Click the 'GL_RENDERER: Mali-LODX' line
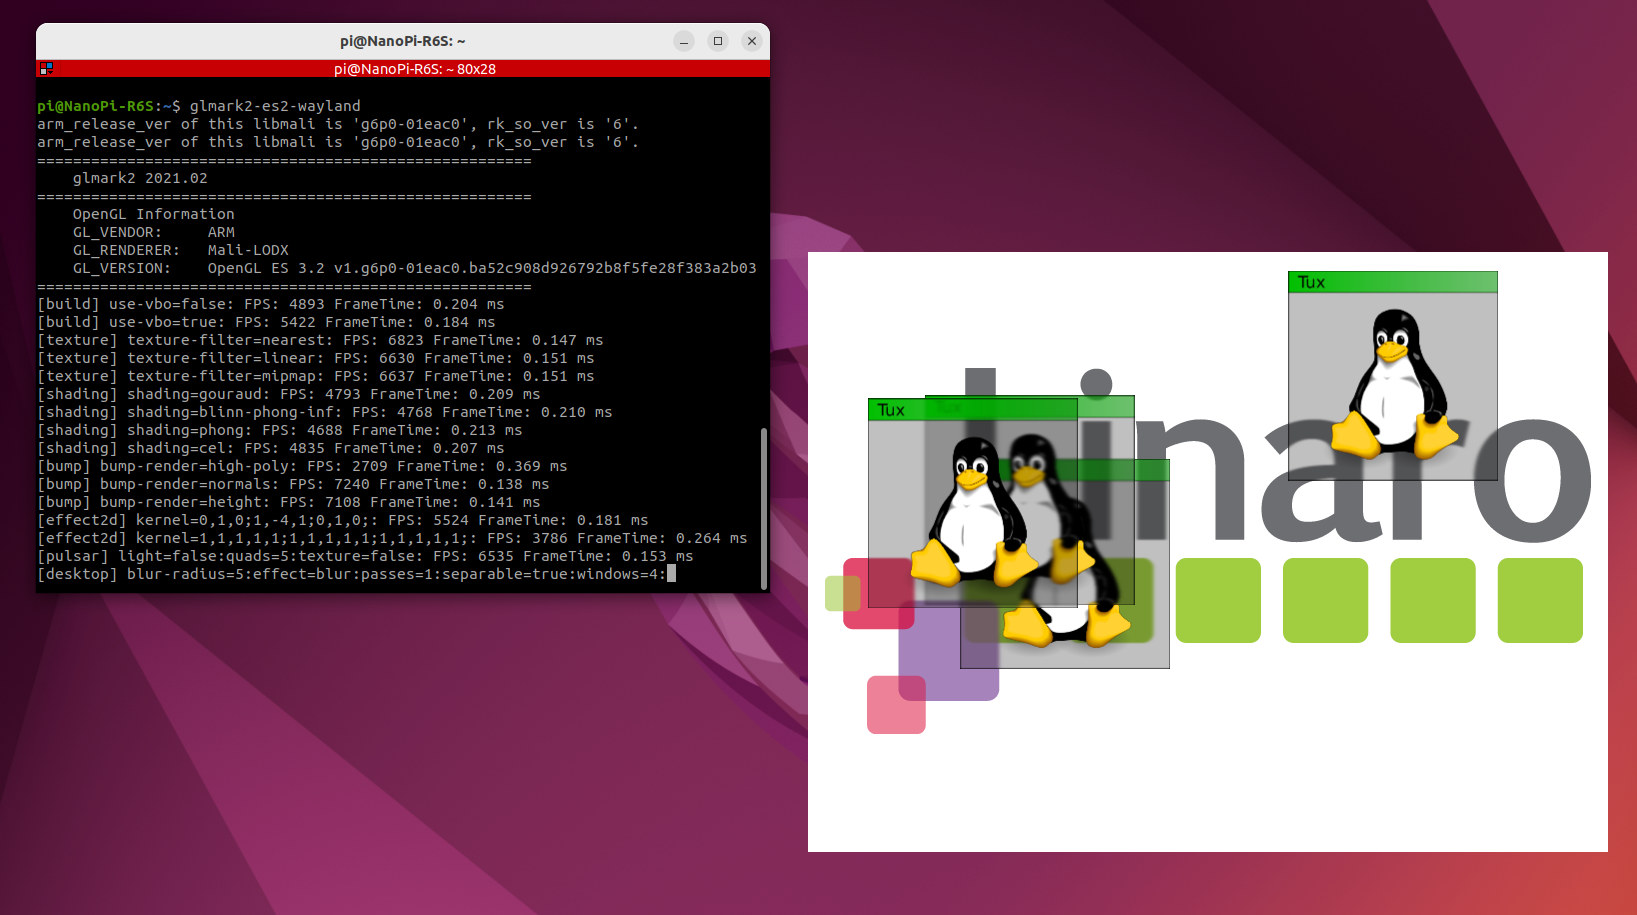 point(180,250)
